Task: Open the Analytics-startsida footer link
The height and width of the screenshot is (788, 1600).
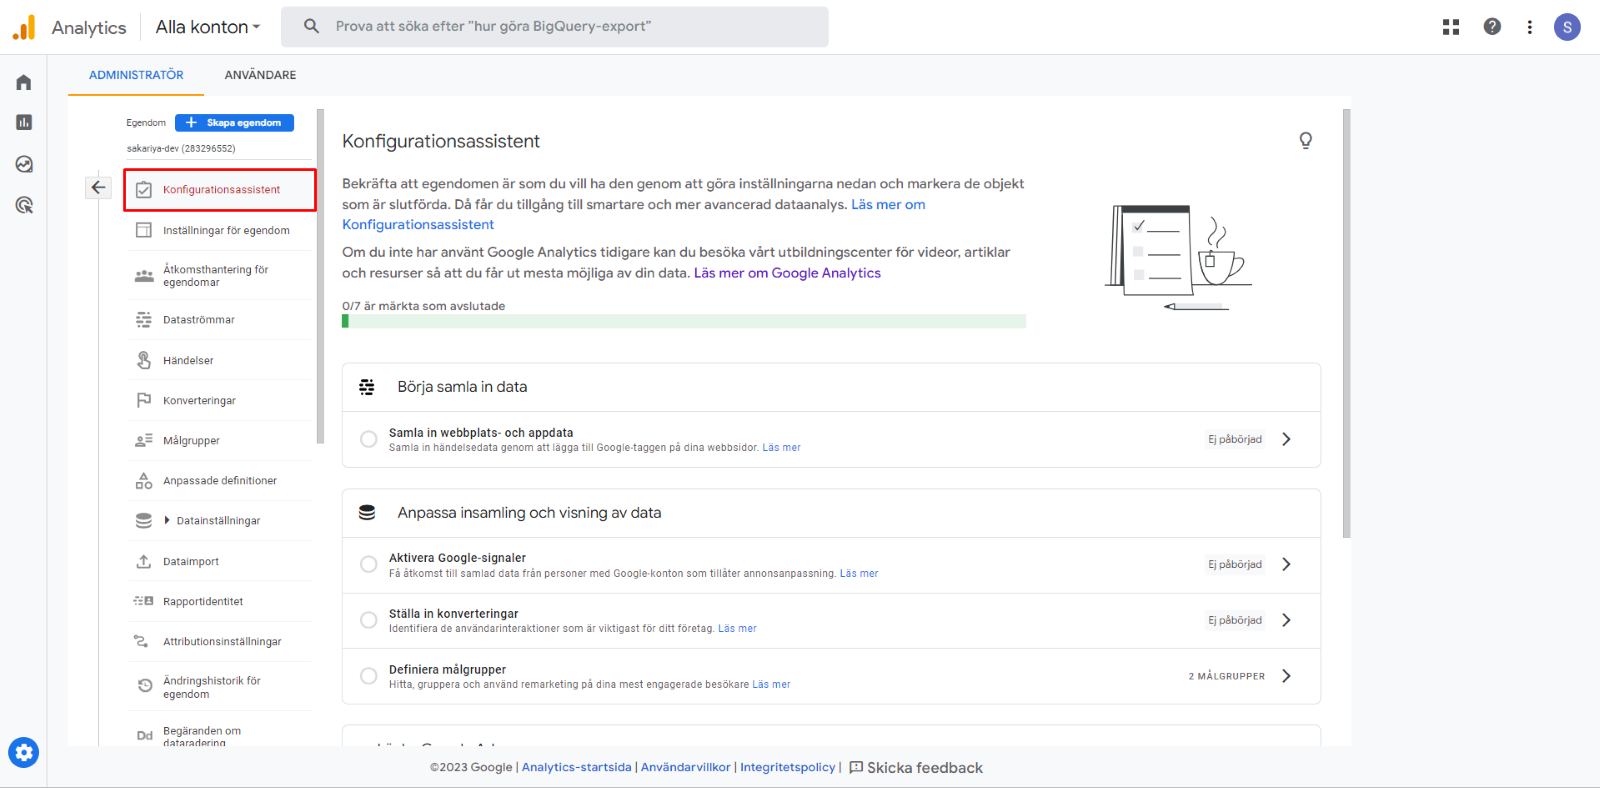Action: coord(576,767)
